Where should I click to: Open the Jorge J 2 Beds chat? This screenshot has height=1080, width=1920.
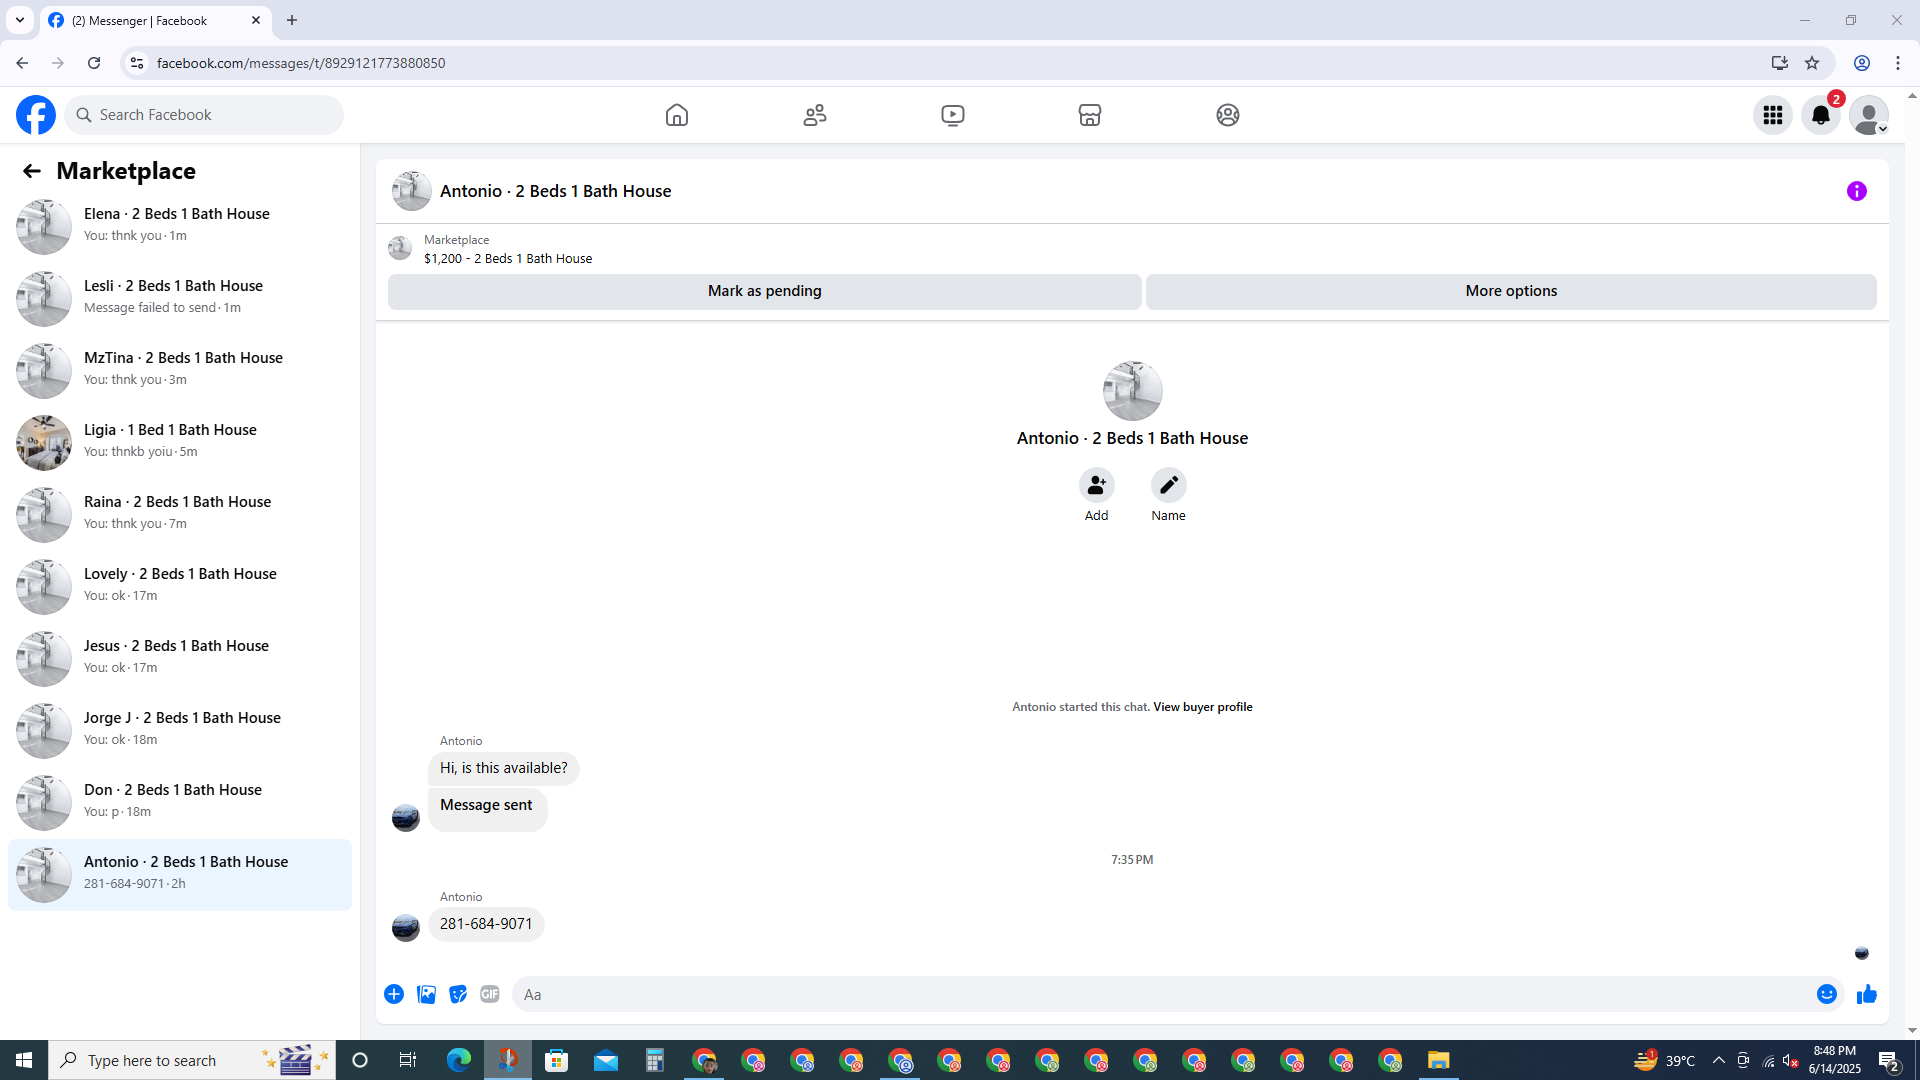(x=180, y=730)
